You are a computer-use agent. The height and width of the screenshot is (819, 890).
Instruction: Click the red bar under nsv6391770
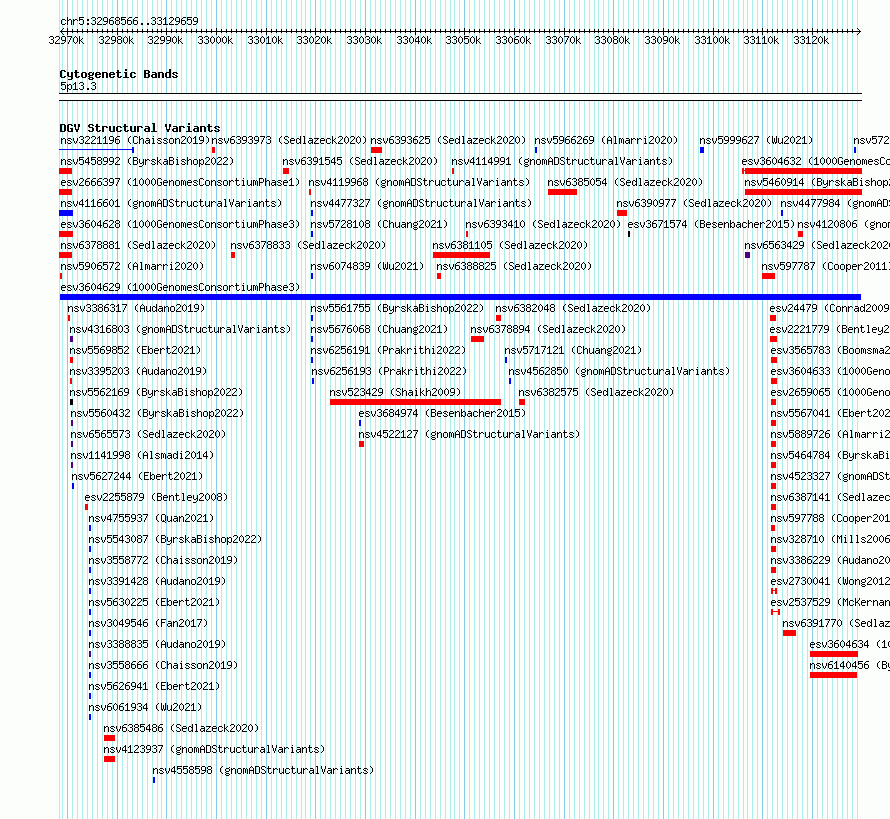pyautogui.click(x=789, y=633)
